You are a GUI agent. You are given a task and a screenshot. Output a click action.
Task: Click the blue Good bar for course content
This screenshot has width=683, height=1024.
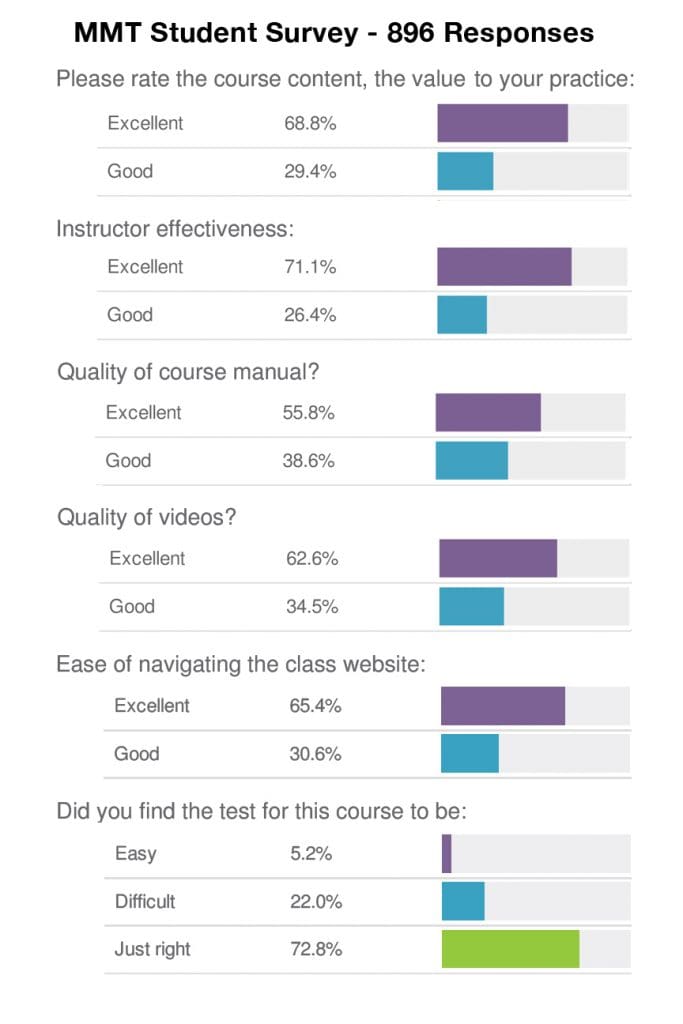pos(465,171)
